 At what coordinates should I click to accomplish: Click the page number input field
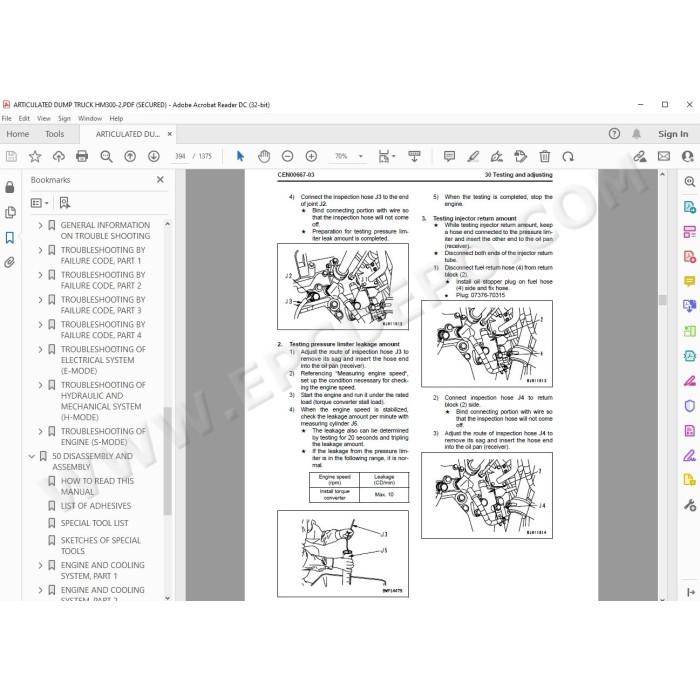(180, 156)
